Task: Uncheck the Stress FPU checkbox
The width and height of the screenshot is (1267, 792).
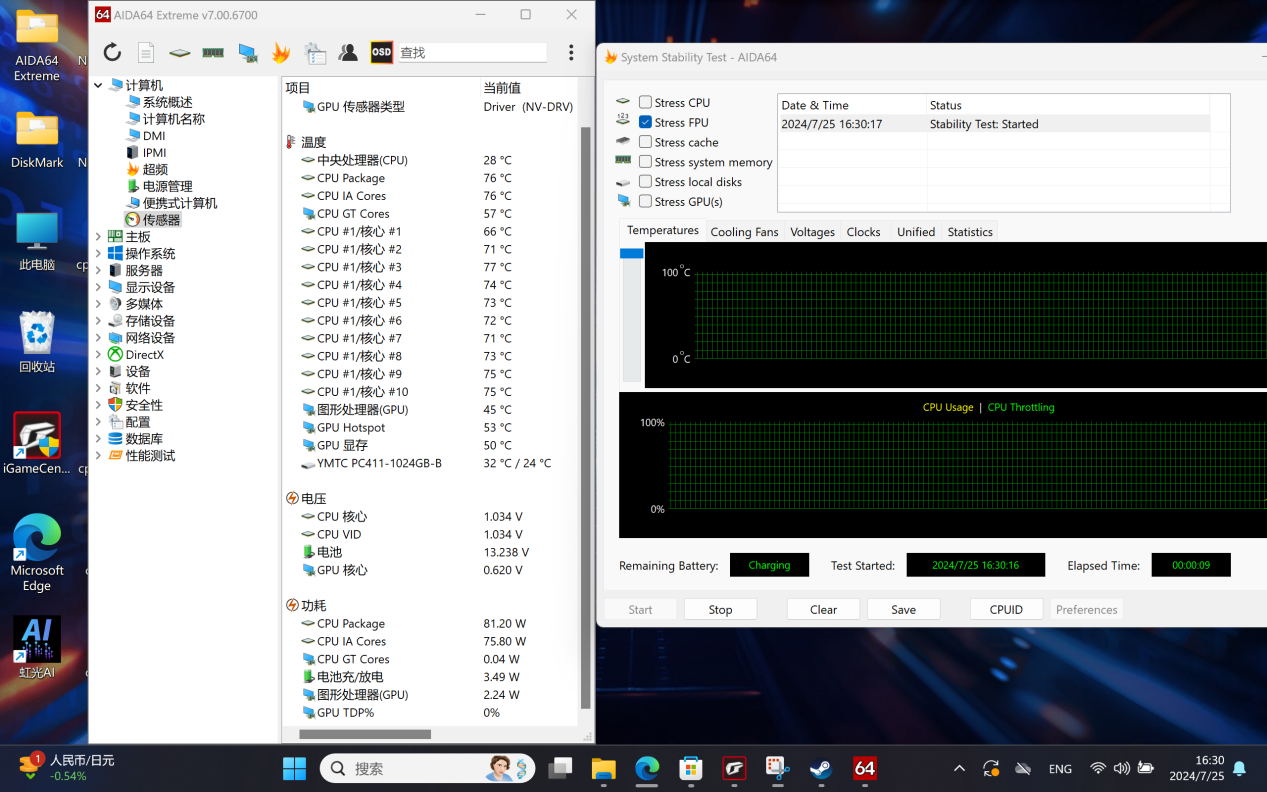Action: point(645,122)
